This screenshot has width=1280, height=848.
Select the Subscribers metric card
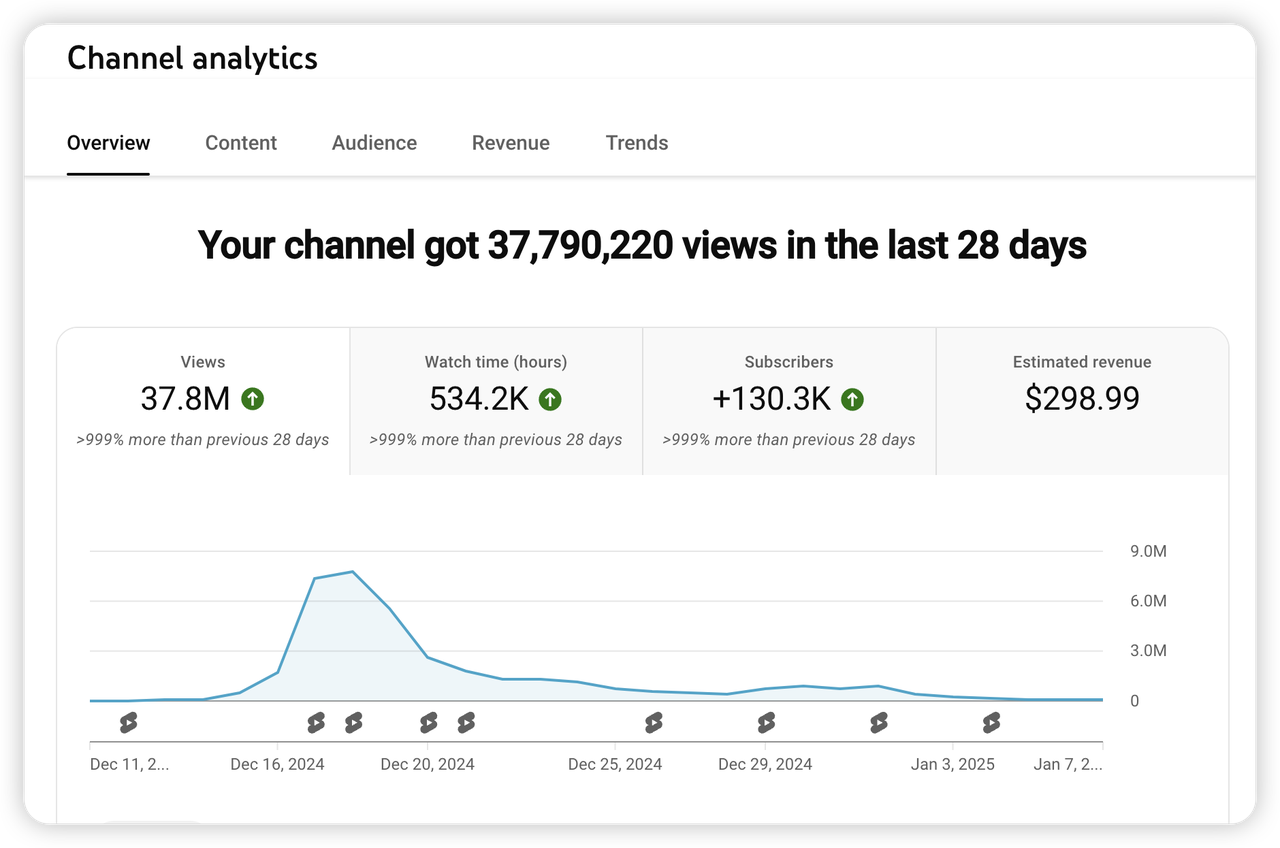click(x=789, y=401)
